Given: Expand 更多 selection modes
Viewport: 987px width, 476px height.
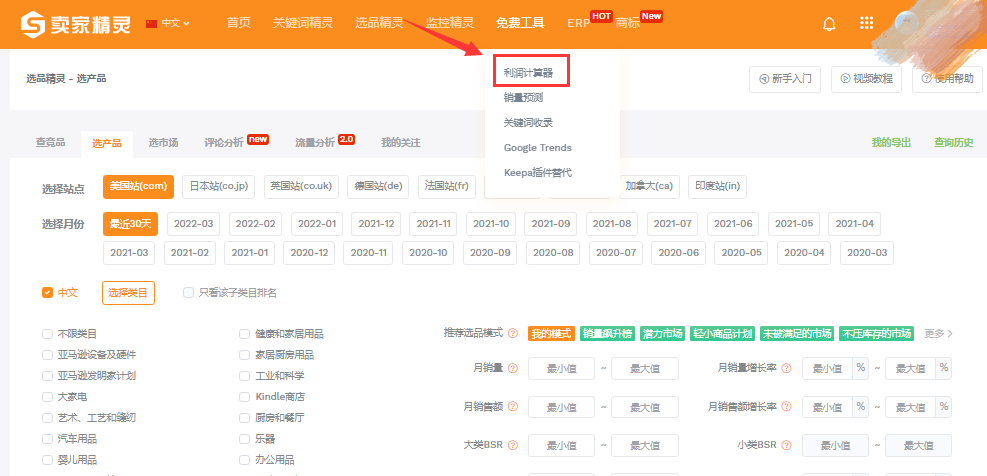Looking at the screenshot, I should (939, 334).
